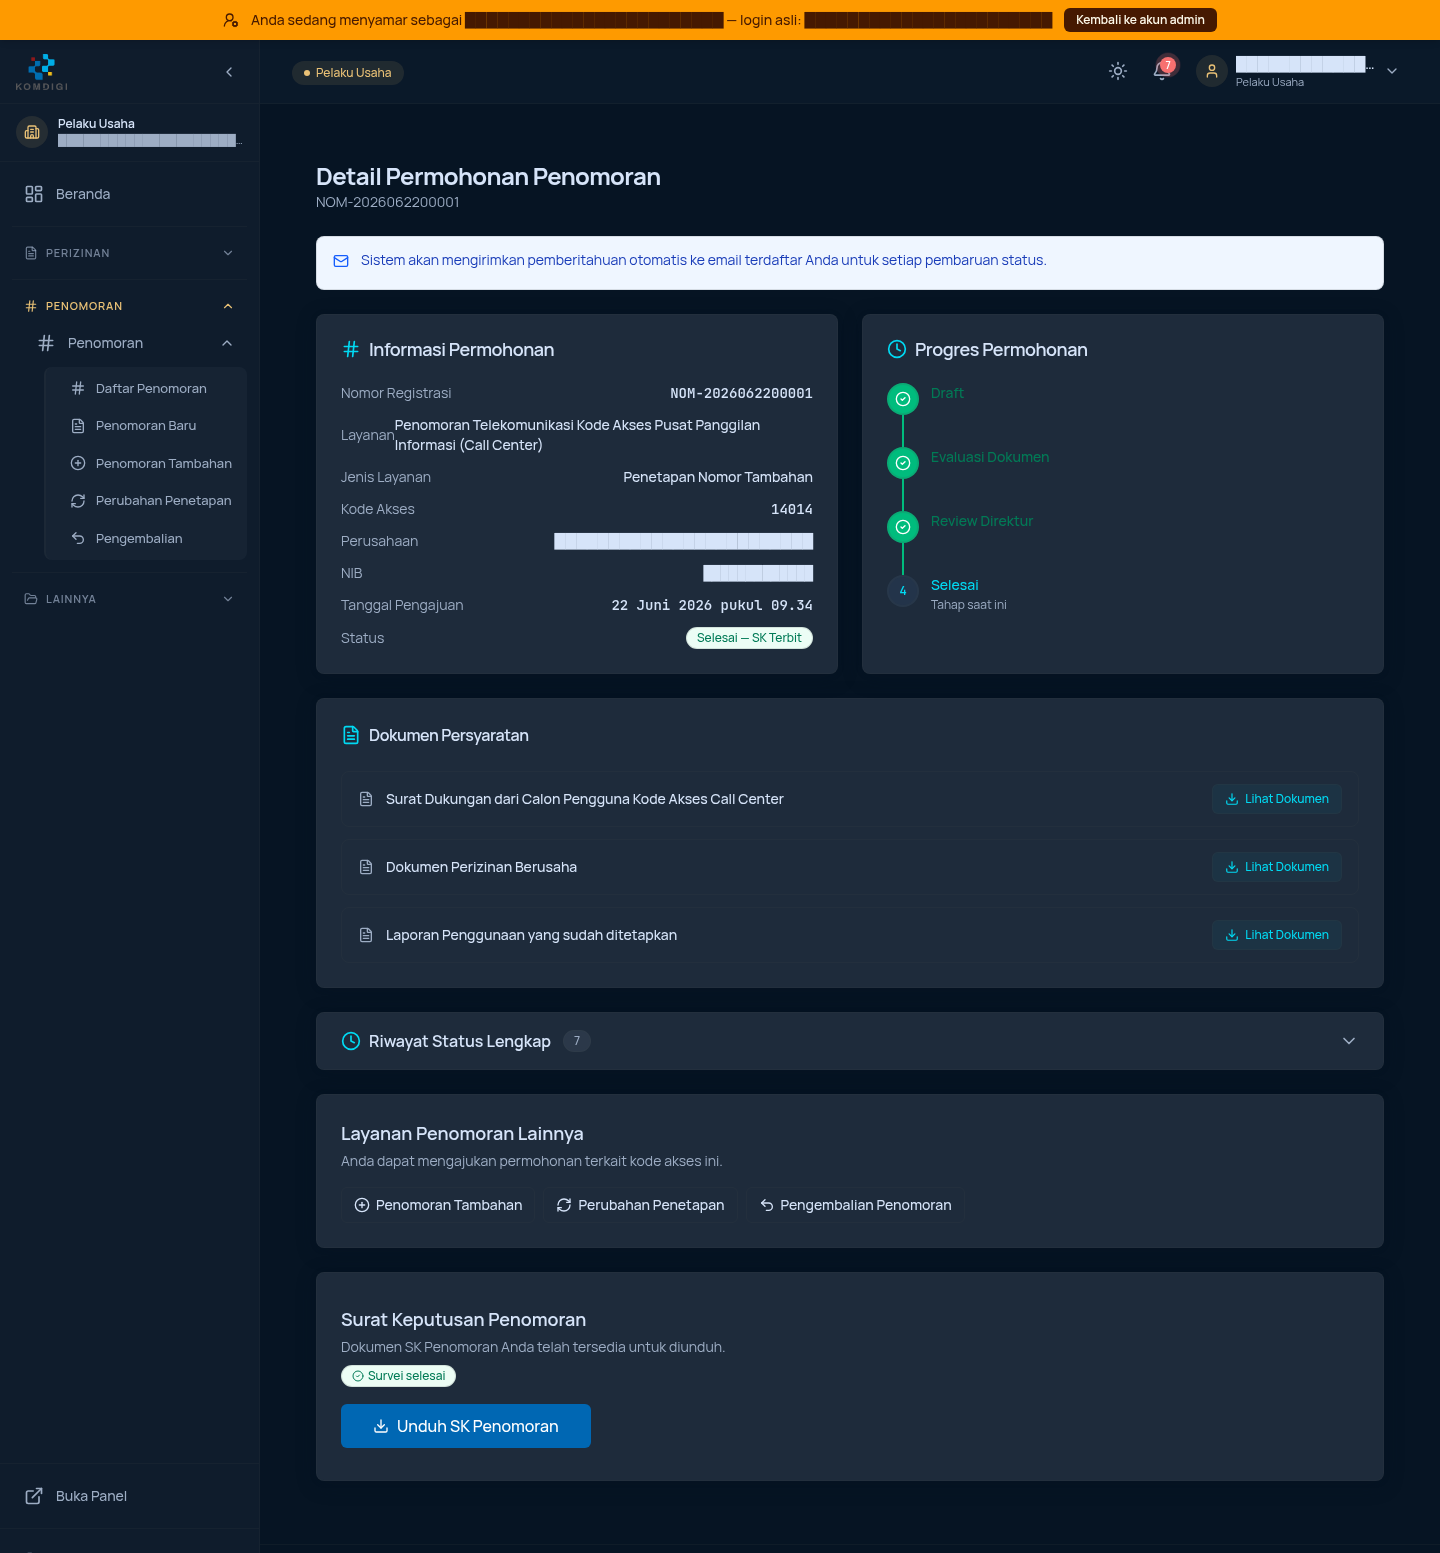Collapse the sidebar with the chevron icon
1440x1553 pixels.
click(x=229, y=72)
